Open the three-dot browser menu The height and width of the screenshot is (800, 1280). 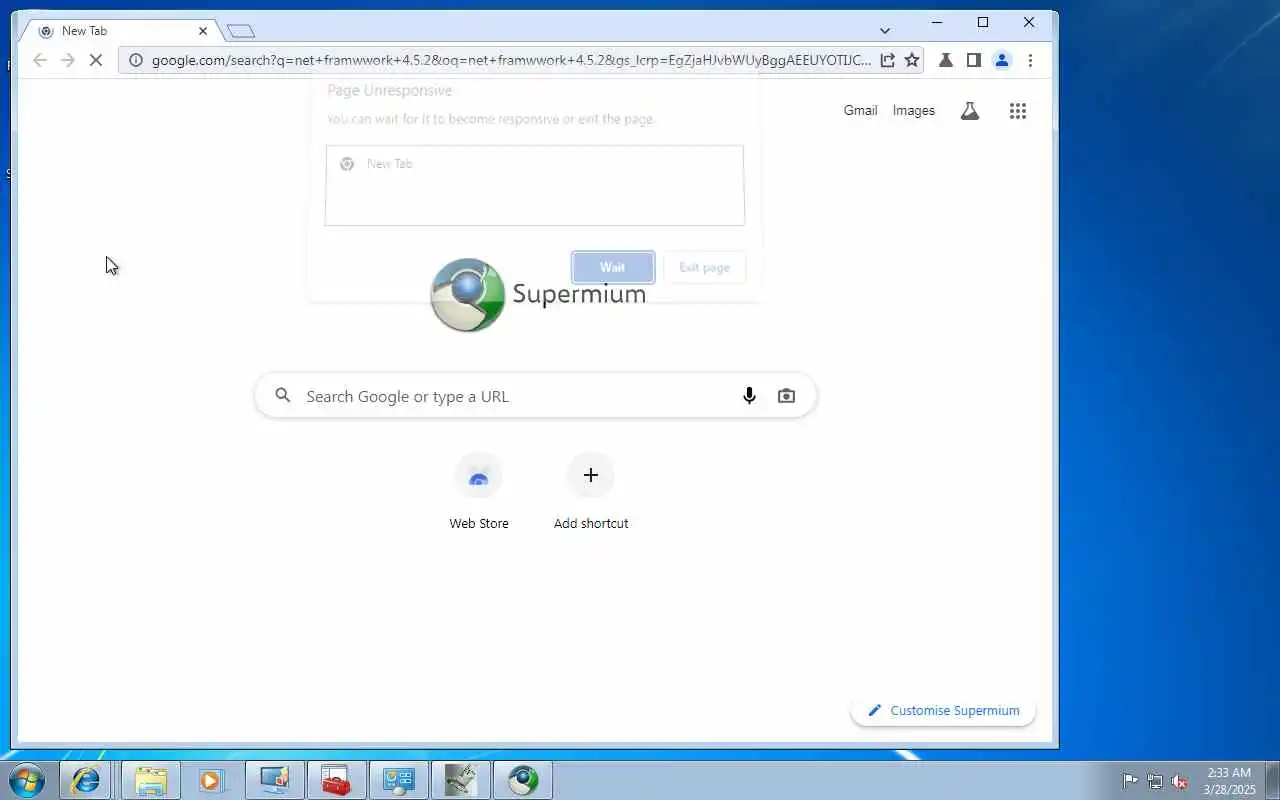(x=1030, y=60)
